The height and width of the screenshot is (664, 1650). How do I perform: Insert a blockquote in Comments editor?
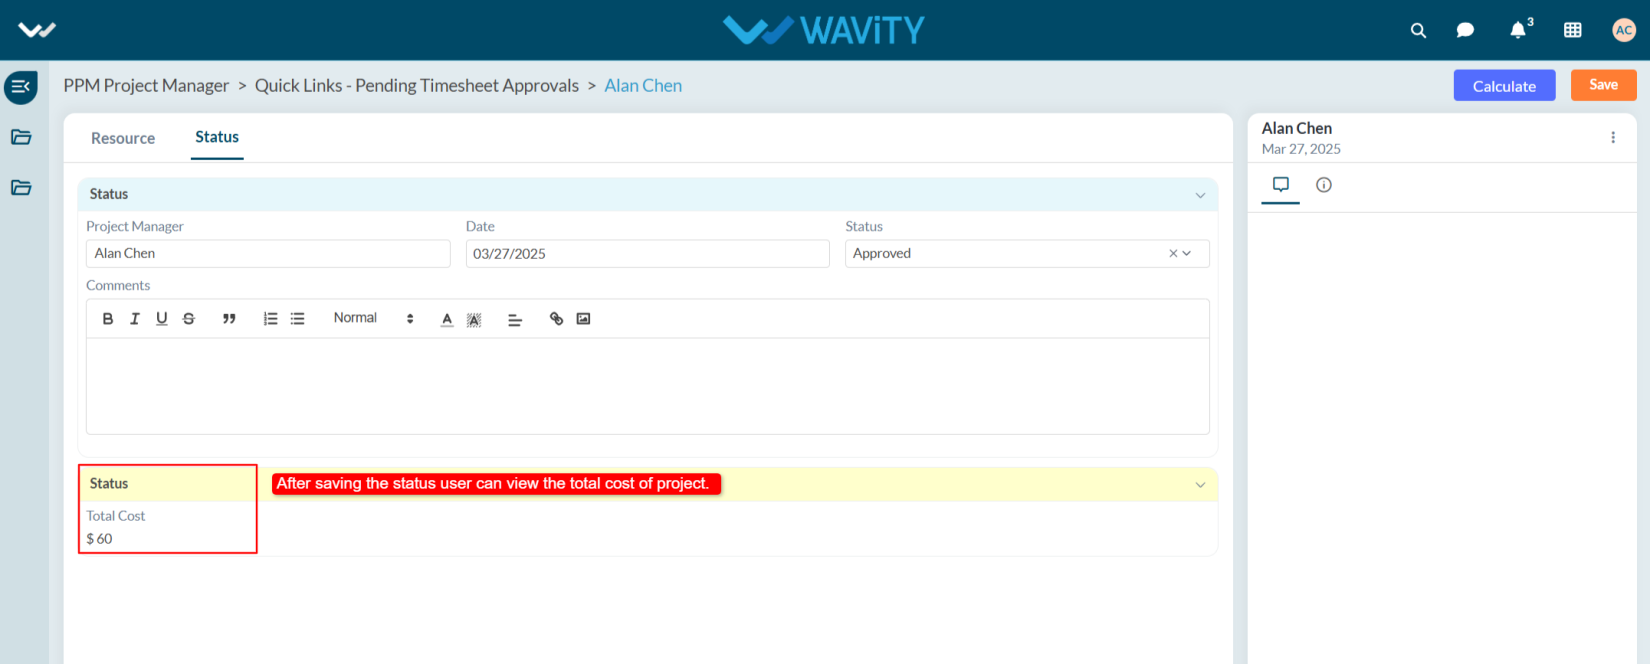(229, 319)
